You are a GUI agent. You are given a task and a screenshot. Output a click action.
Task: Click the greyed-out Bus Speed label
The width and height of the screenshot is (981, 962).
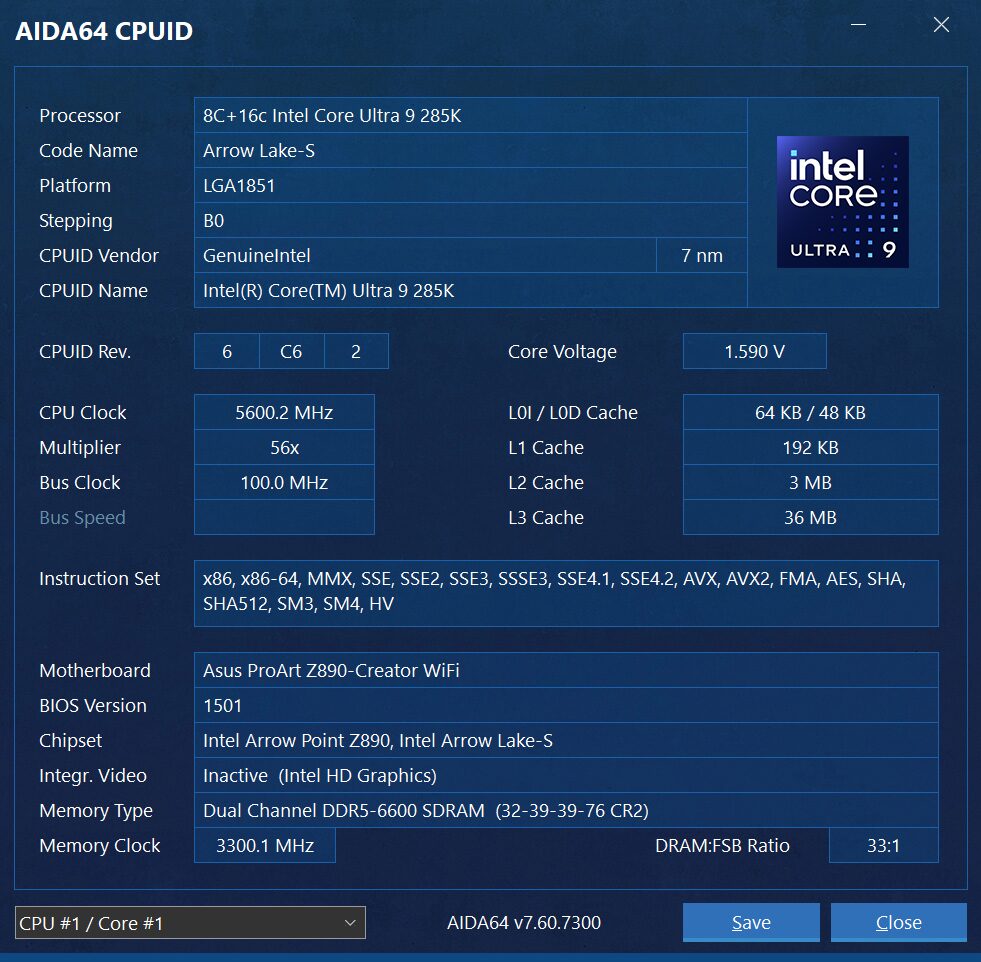[82, 518]
